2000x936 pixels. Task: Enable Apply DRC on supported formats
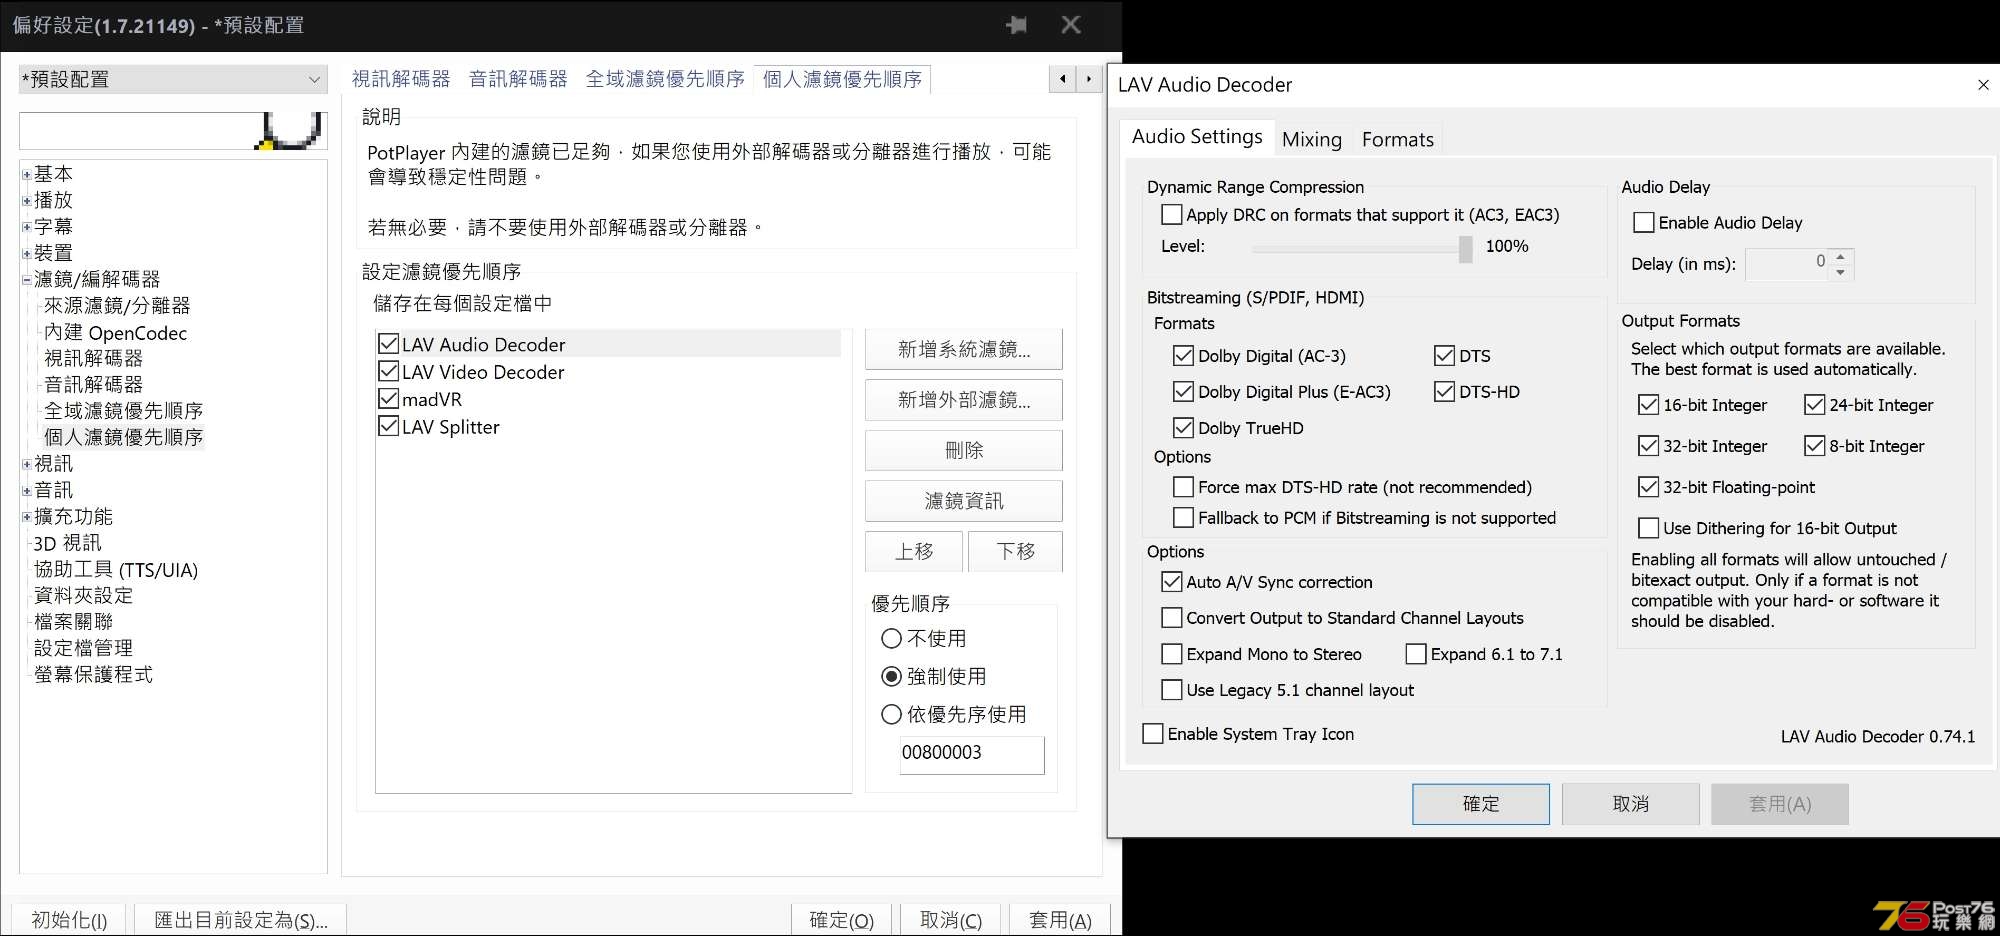1171,215
